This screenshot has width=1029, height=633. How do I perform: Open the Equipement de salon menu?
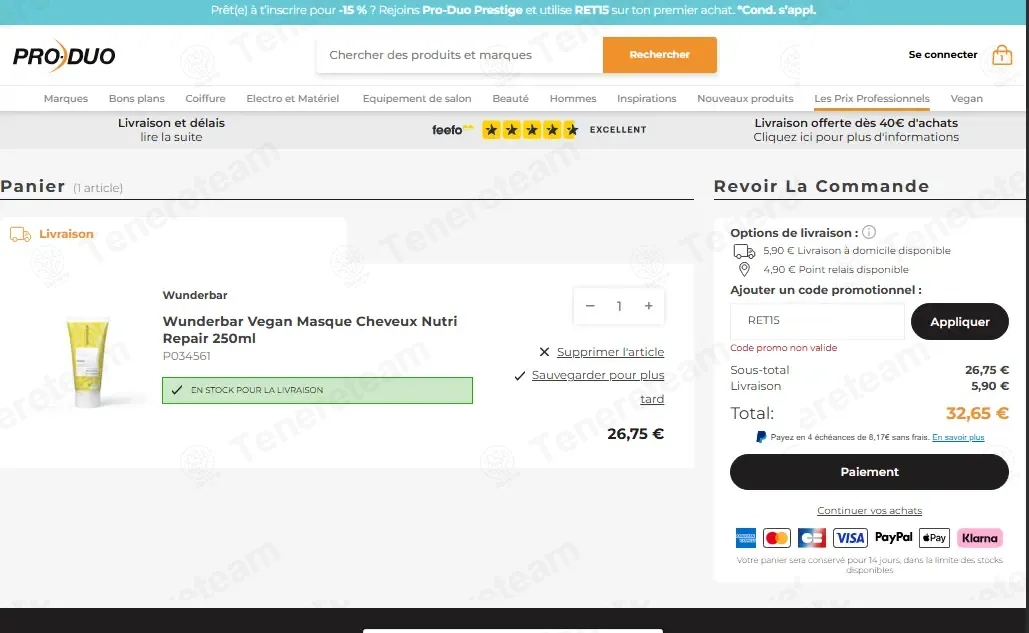point(417,98)
